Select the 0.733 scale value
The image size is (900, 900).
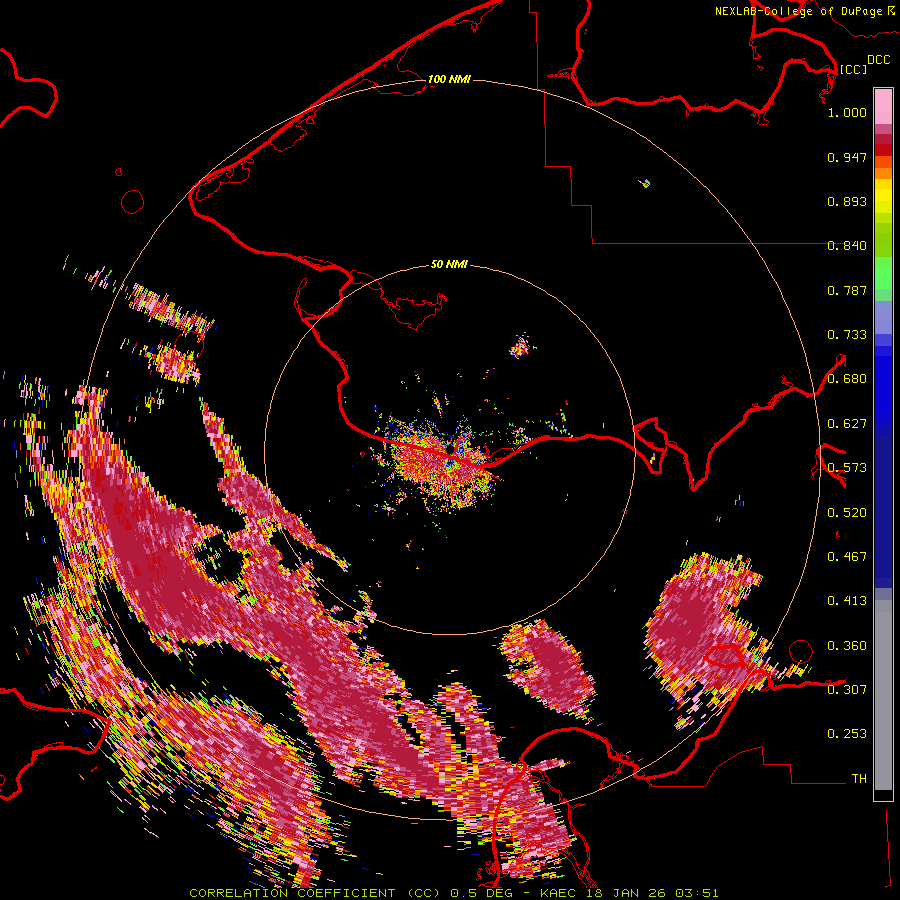point(847,335)
